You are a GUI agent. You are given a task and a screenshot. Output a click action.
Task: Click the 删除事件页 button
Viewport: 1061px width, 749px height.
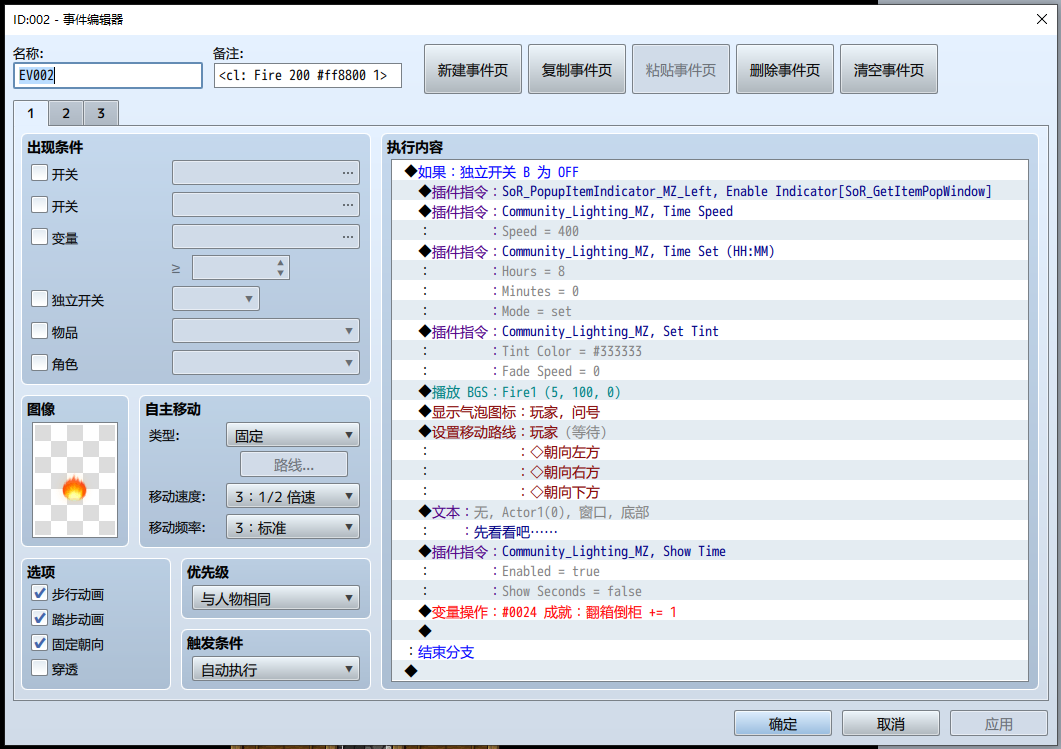(785, 69)
